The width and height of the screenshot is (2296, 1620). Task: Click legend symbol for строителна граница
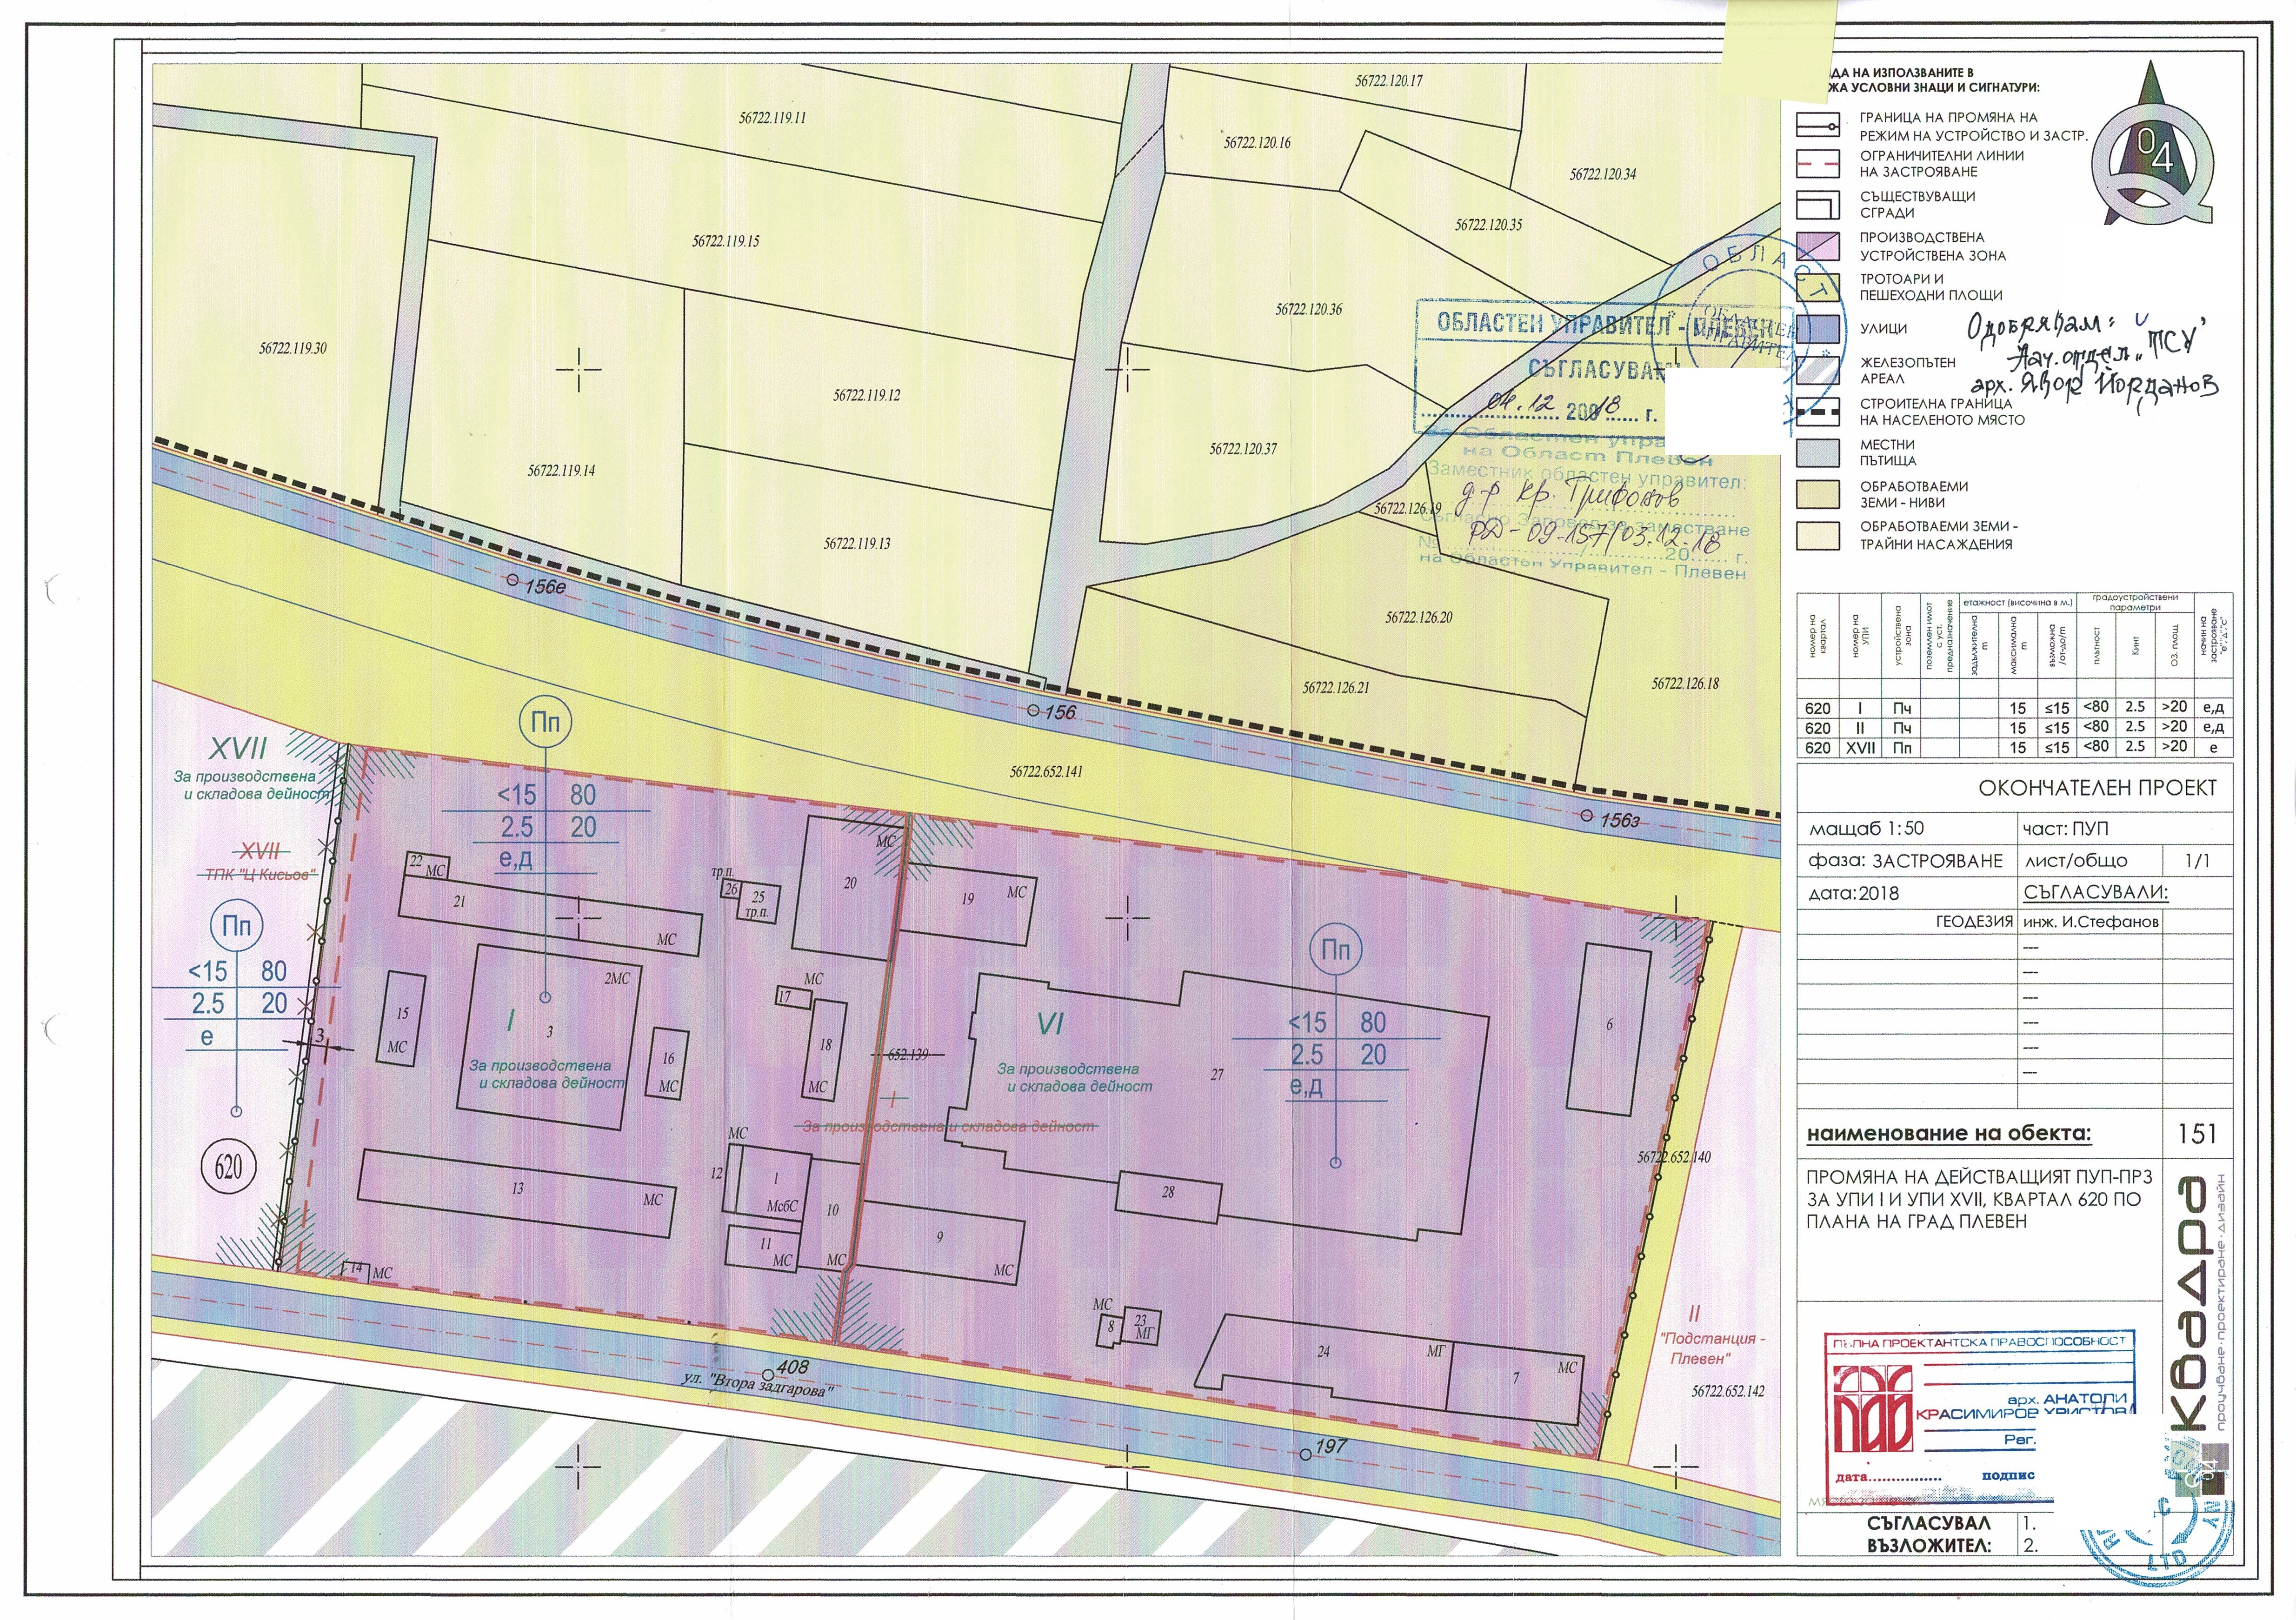click(x=1818, y=411)
